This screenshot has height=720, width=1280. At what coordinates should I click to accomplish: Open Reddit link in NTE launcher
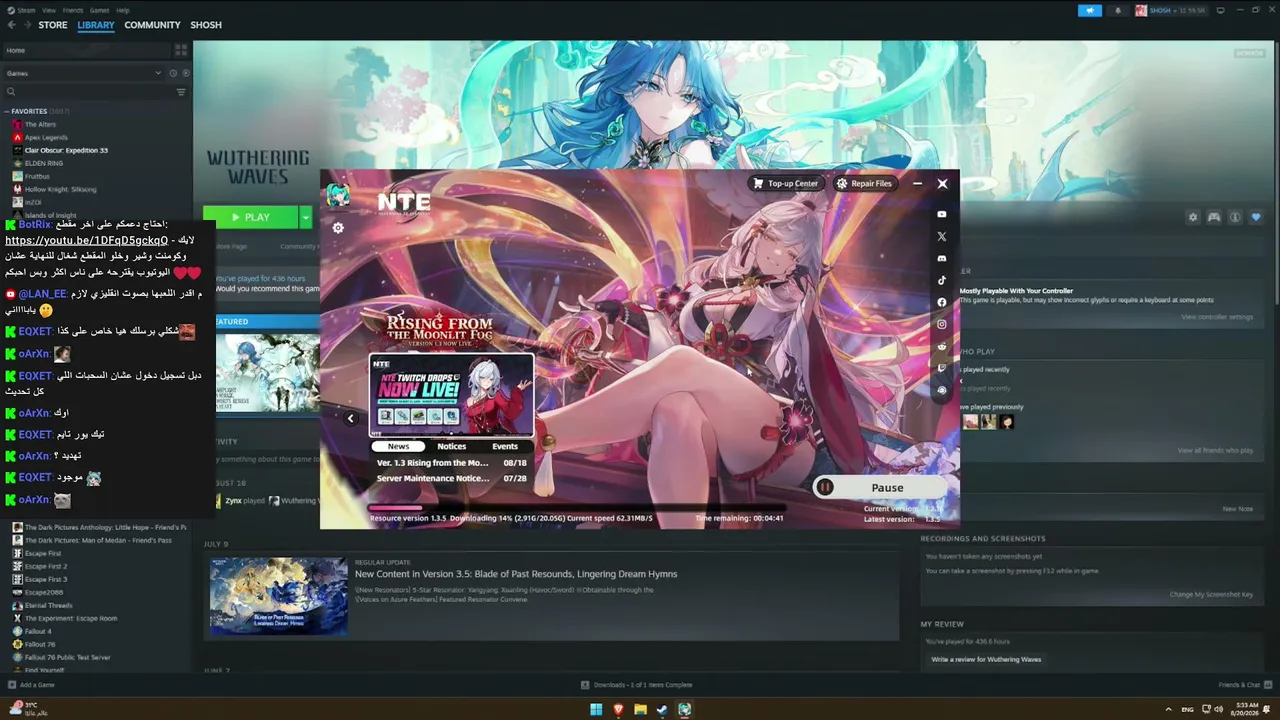pyautogui.click(x=941, y=346)
